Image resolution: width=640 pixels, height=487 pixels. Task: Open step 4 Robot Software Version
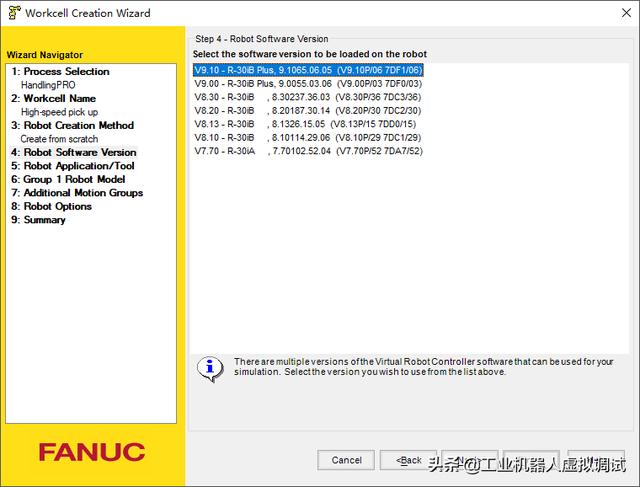[74, 152]
